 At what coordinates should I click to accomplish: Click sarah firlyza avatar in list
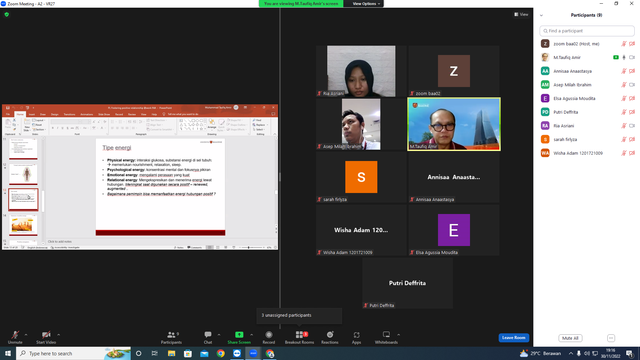545,139
